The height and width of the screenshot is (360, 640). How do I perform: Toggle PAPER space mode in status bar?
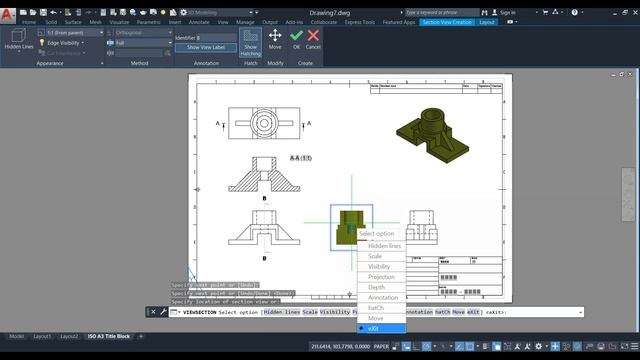pos(381,347)
